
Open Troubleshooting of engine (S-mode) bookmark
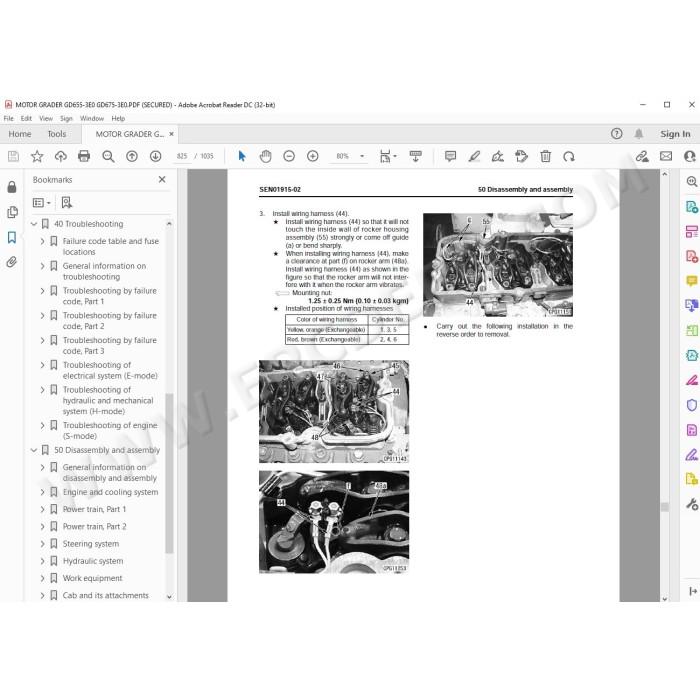tap(110, 430)
